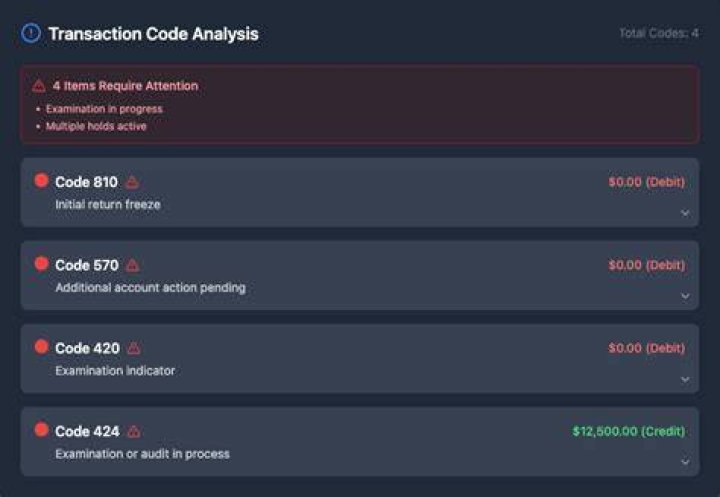Viewport: 720px width, 497px height.
Task: Click the 4 Items Require Attention heading
Action: (125, 86)
